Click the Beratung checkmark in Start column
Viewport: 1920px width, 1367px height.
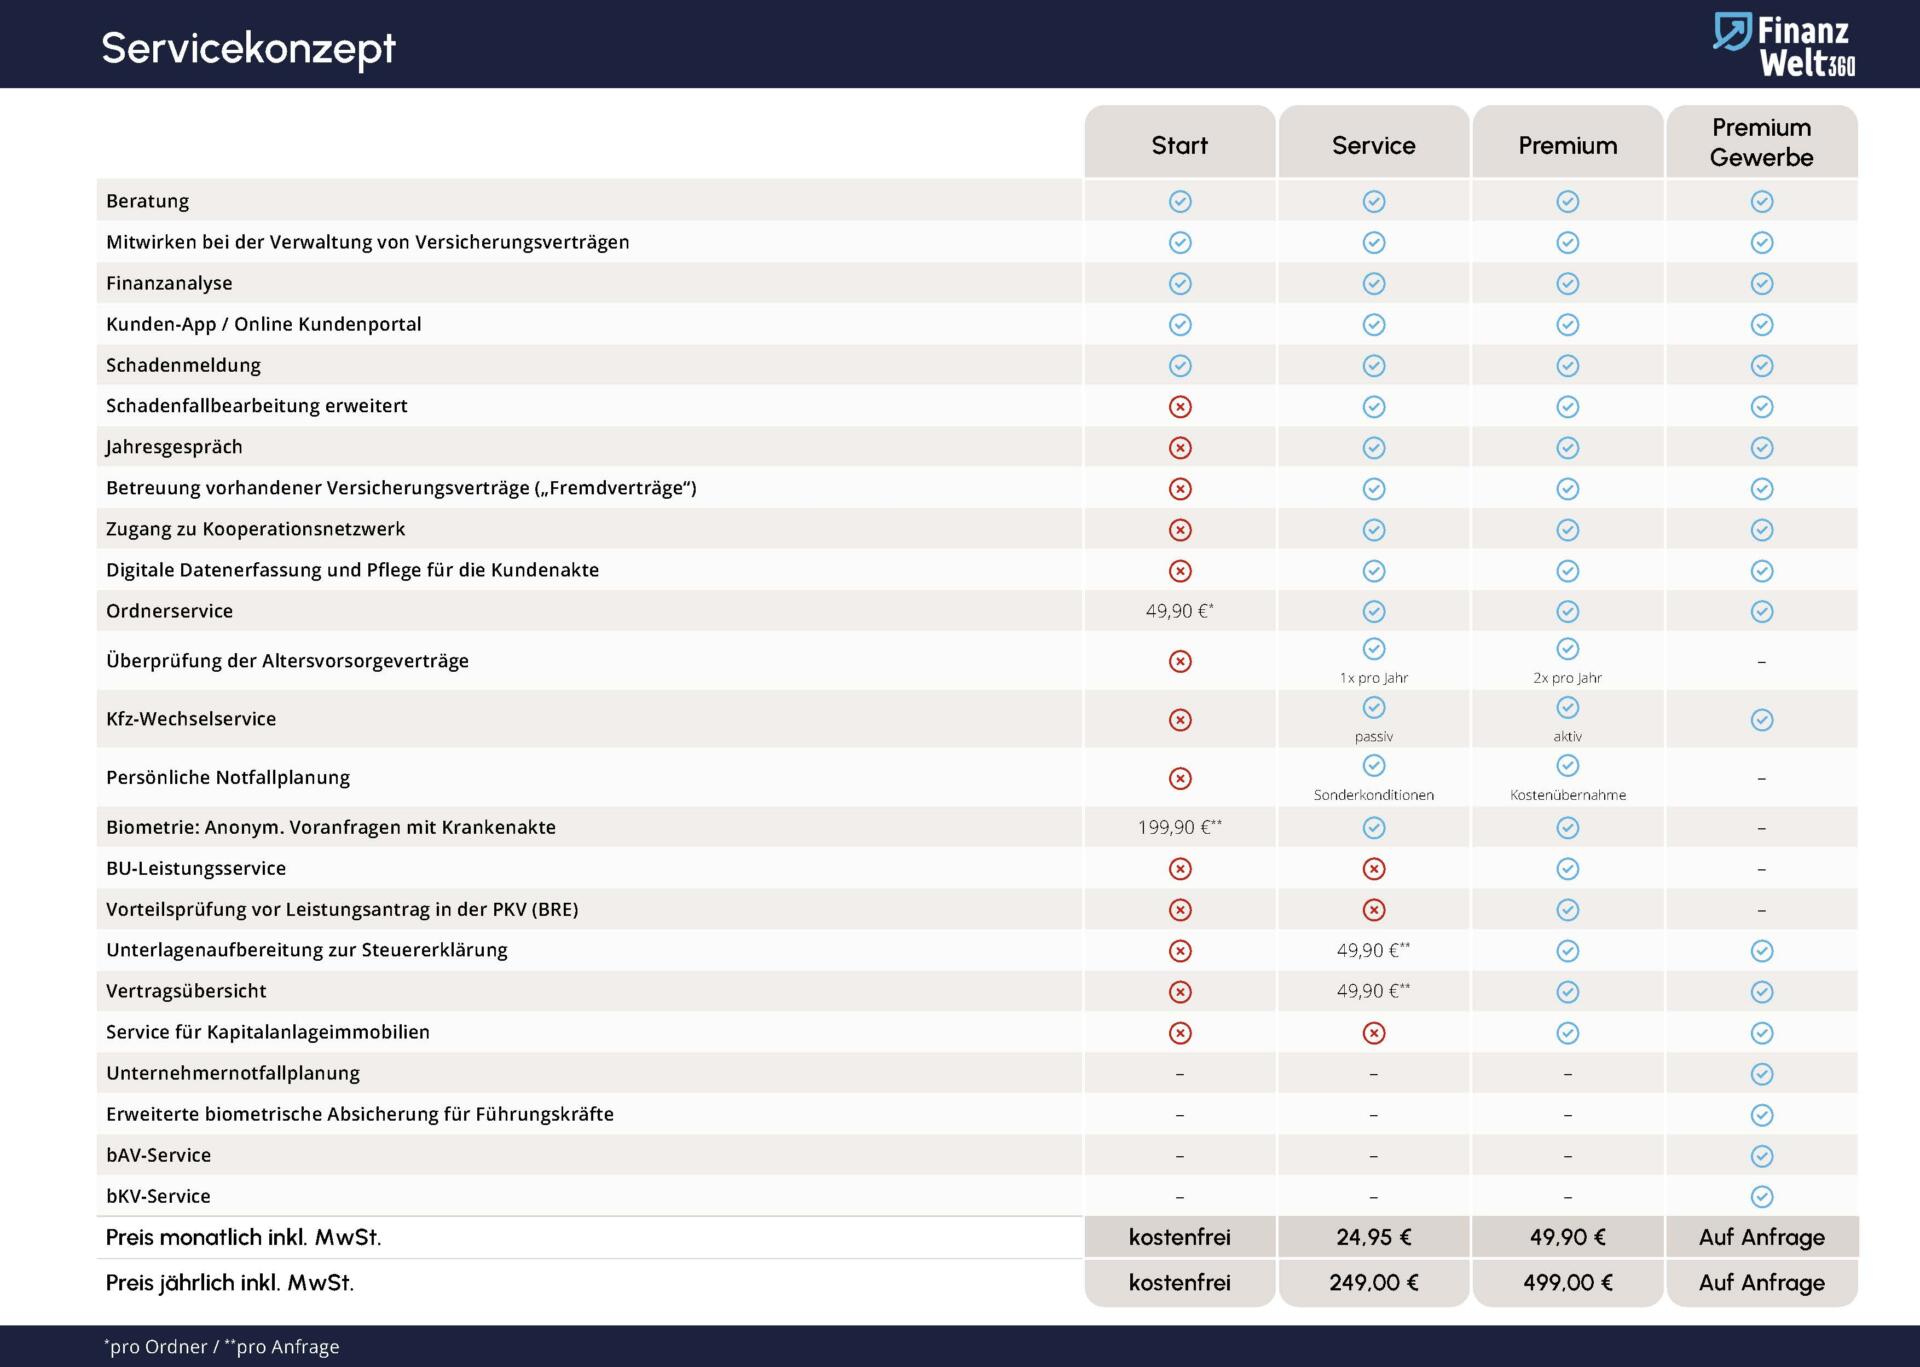(x=1180, y=202)
